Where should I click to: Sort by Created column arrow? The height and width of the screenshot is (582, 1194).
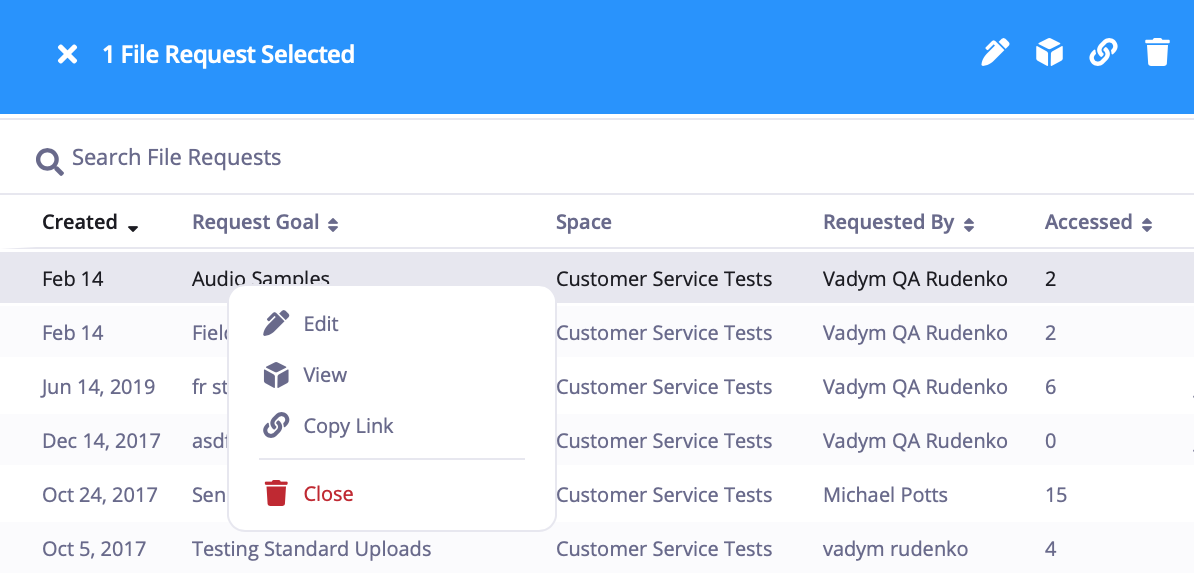click(133, 228)
